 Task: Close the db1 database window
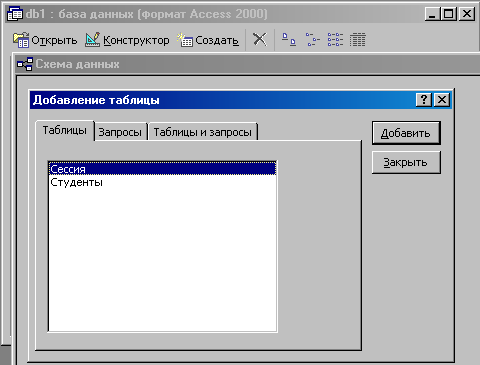coord(467,14)
